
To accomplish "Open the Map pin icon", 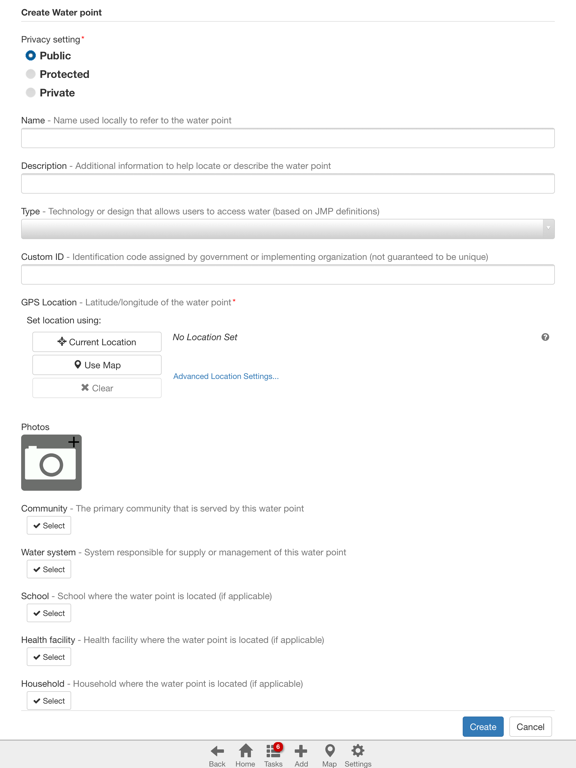I will [x=330, y=750].
